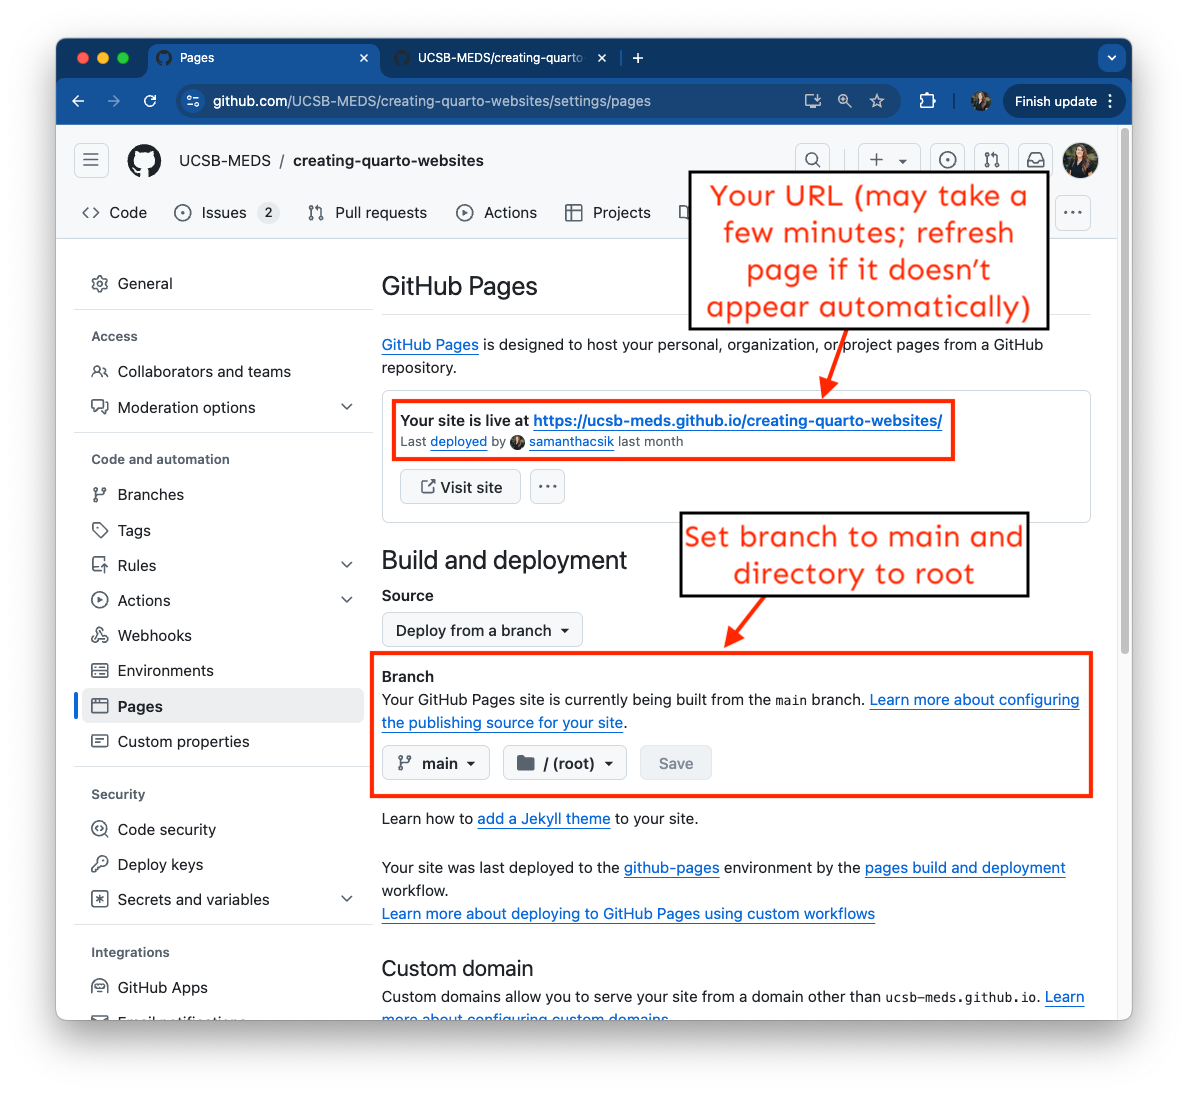Click the search magnifier icon in GitHub header
The image size is (1188, 1094).
click(x=813, y=160)
